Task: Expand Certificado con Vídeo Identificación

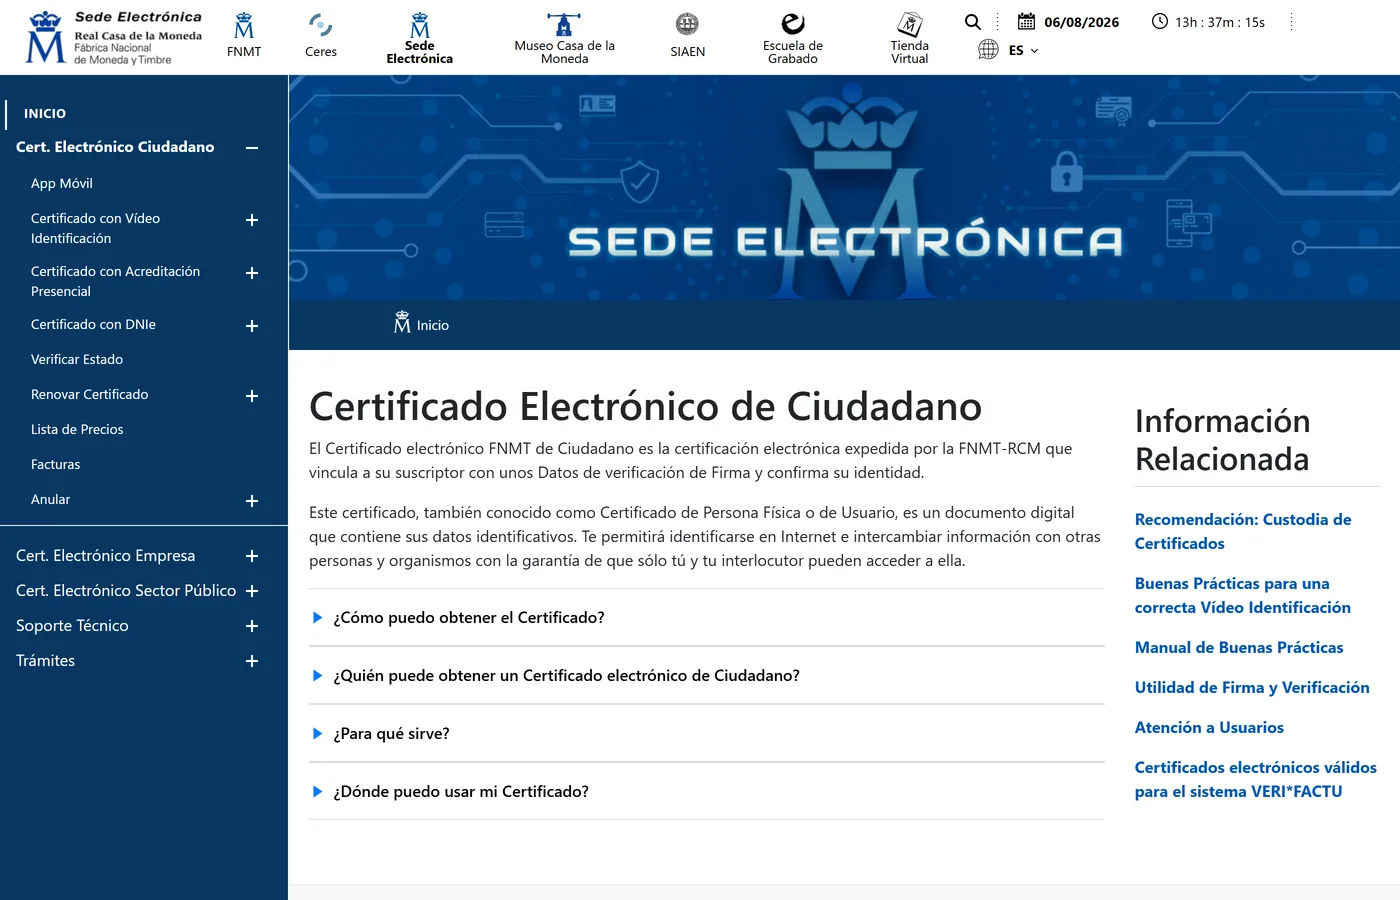Action: tap(252, 220)
